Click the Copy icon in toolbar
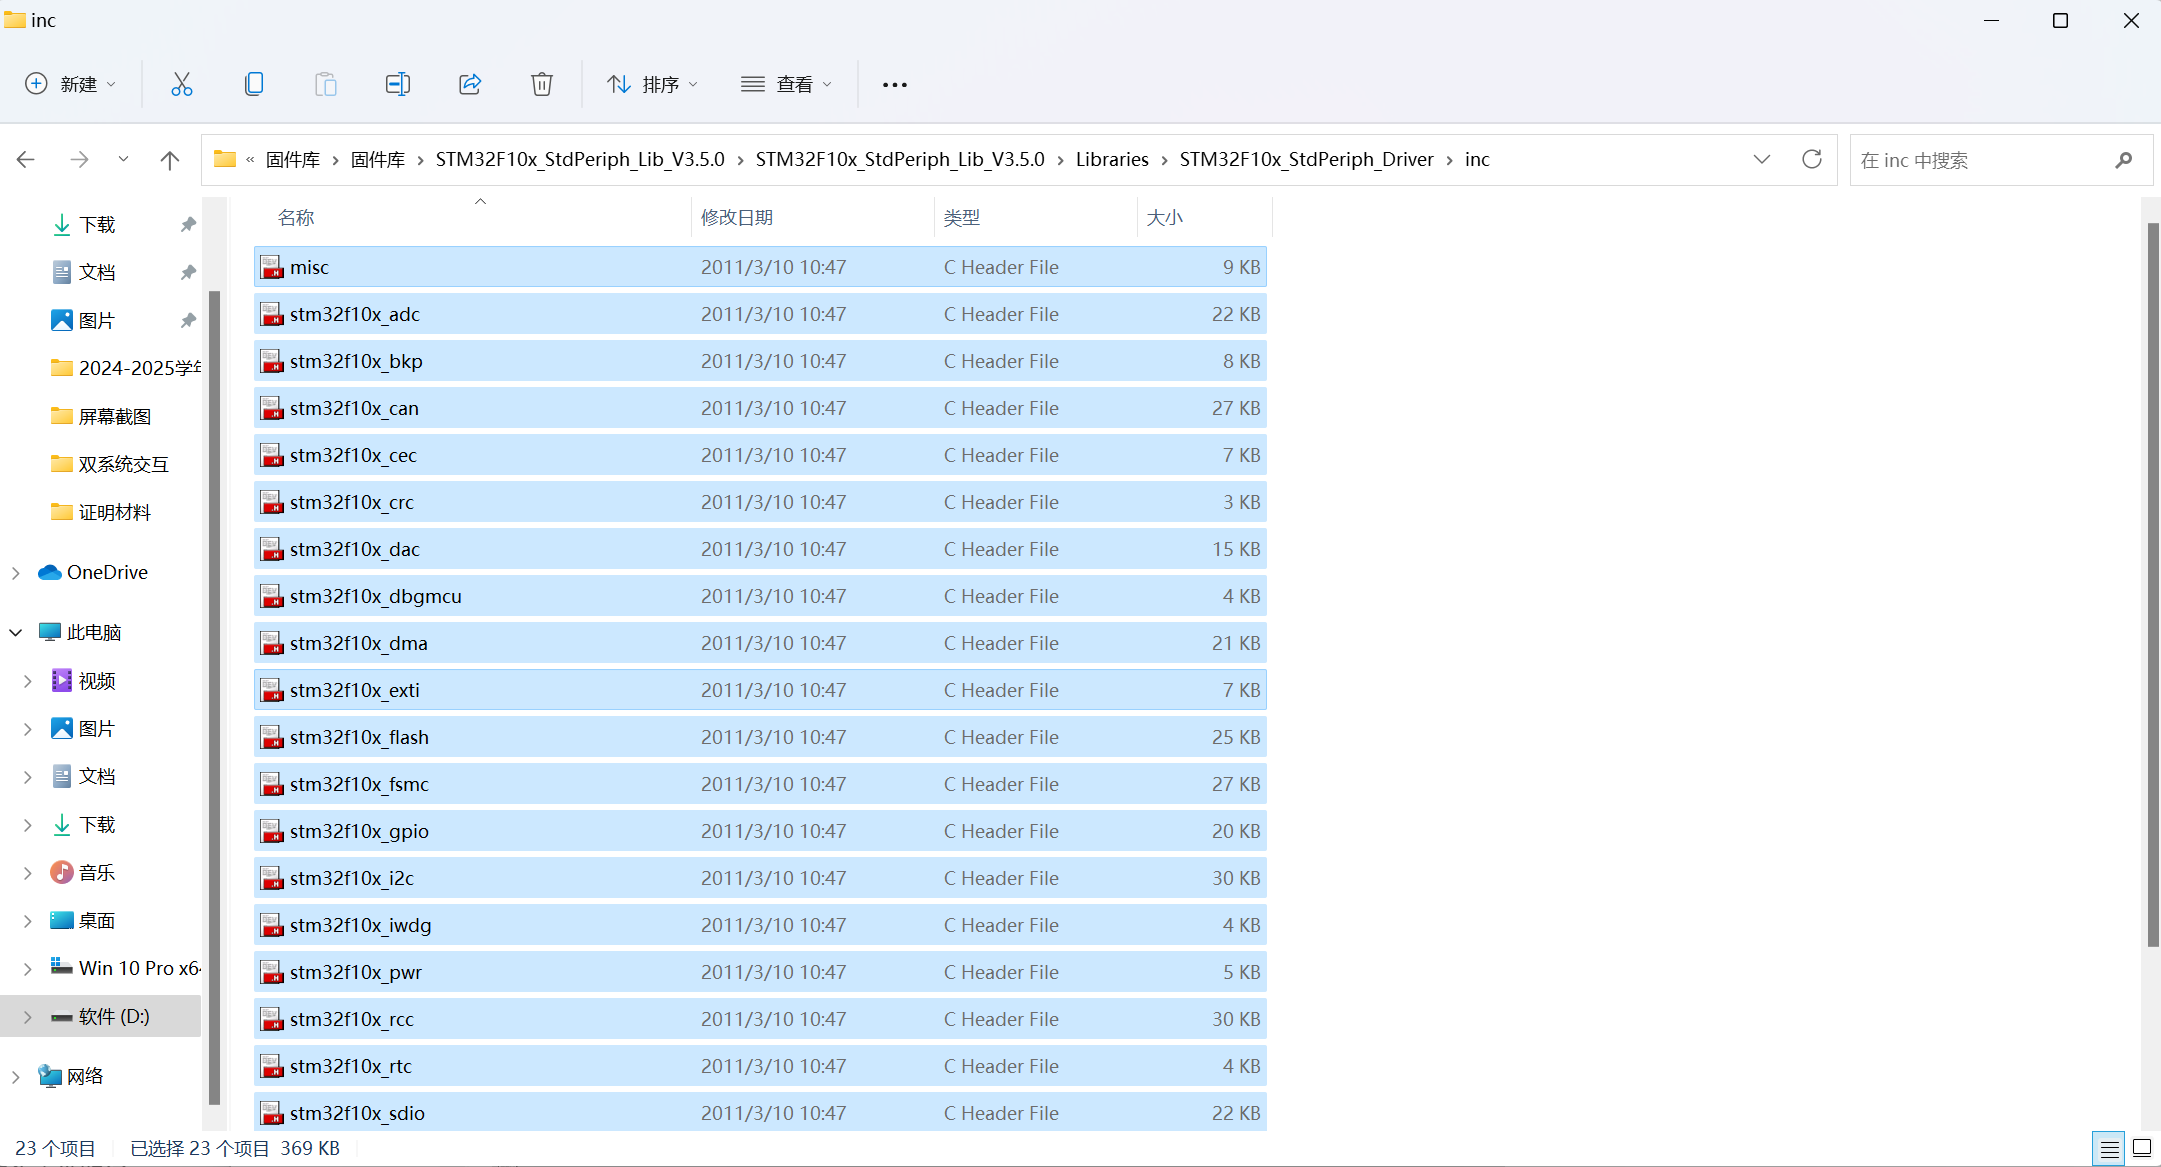 click(x=254, y=84)
